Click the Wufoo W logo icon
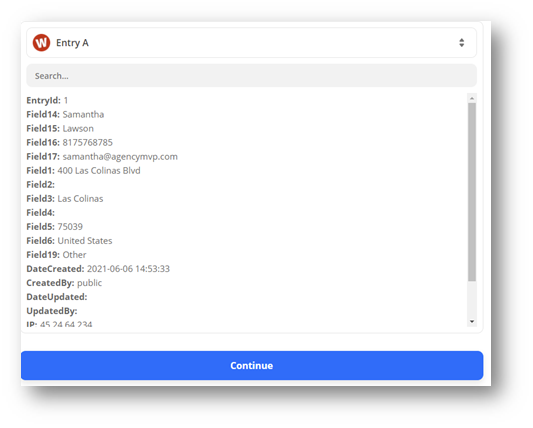533x428 pixels. (41, 43)
